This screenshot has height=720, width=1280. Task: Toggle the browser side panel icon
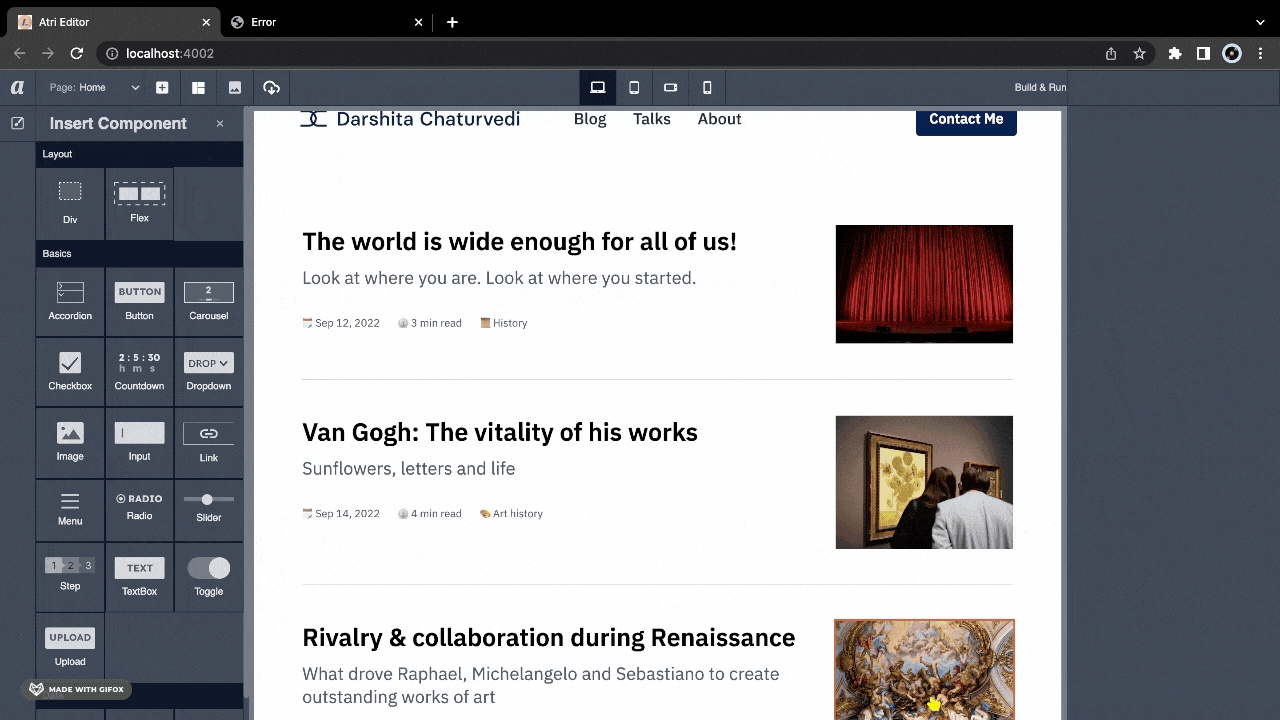(x=1203, y=54)
